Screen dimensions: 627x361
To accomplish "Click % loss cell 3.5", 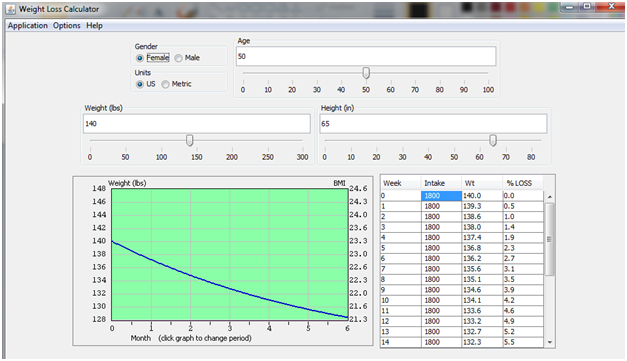I will pyautogui.click(x=523, y=279).
